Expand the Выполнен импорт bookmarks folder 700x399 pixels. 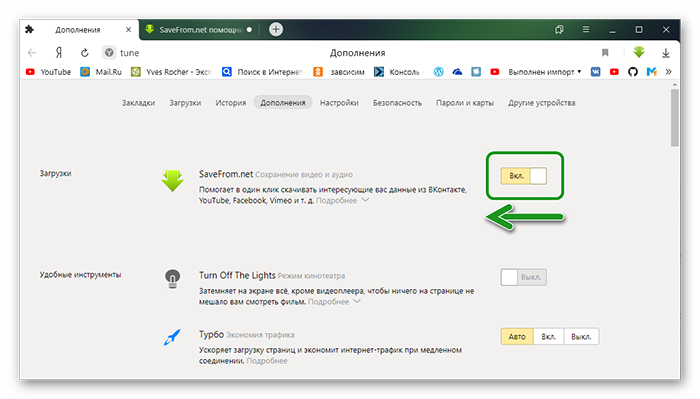(x=545, y=72)
